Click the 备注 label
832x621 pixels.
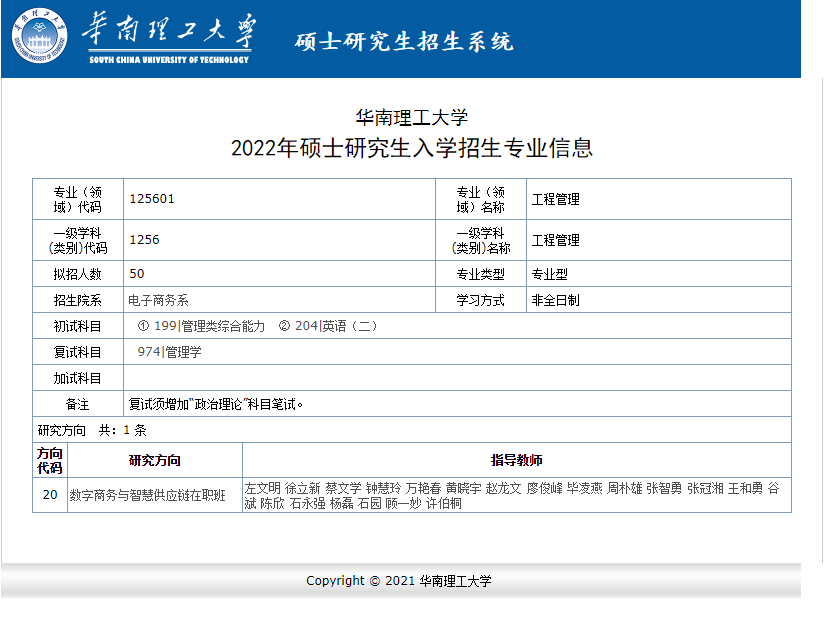coord(77,404)
